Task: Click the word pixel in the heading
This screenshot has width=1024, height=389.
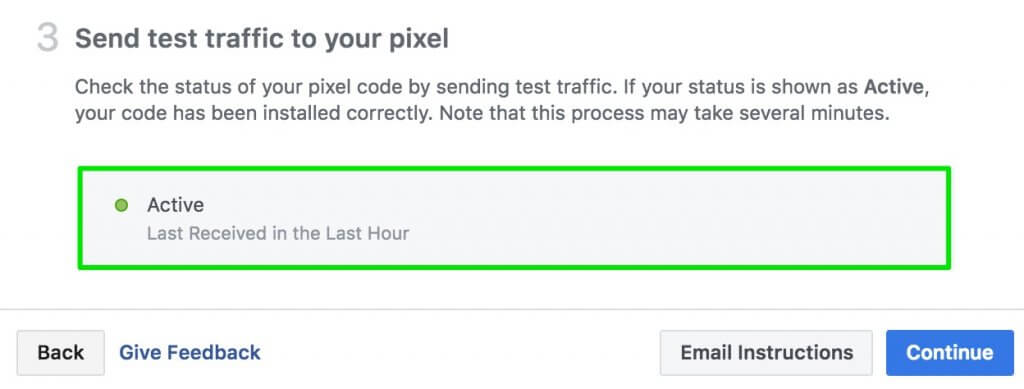Action: point(419,40)
